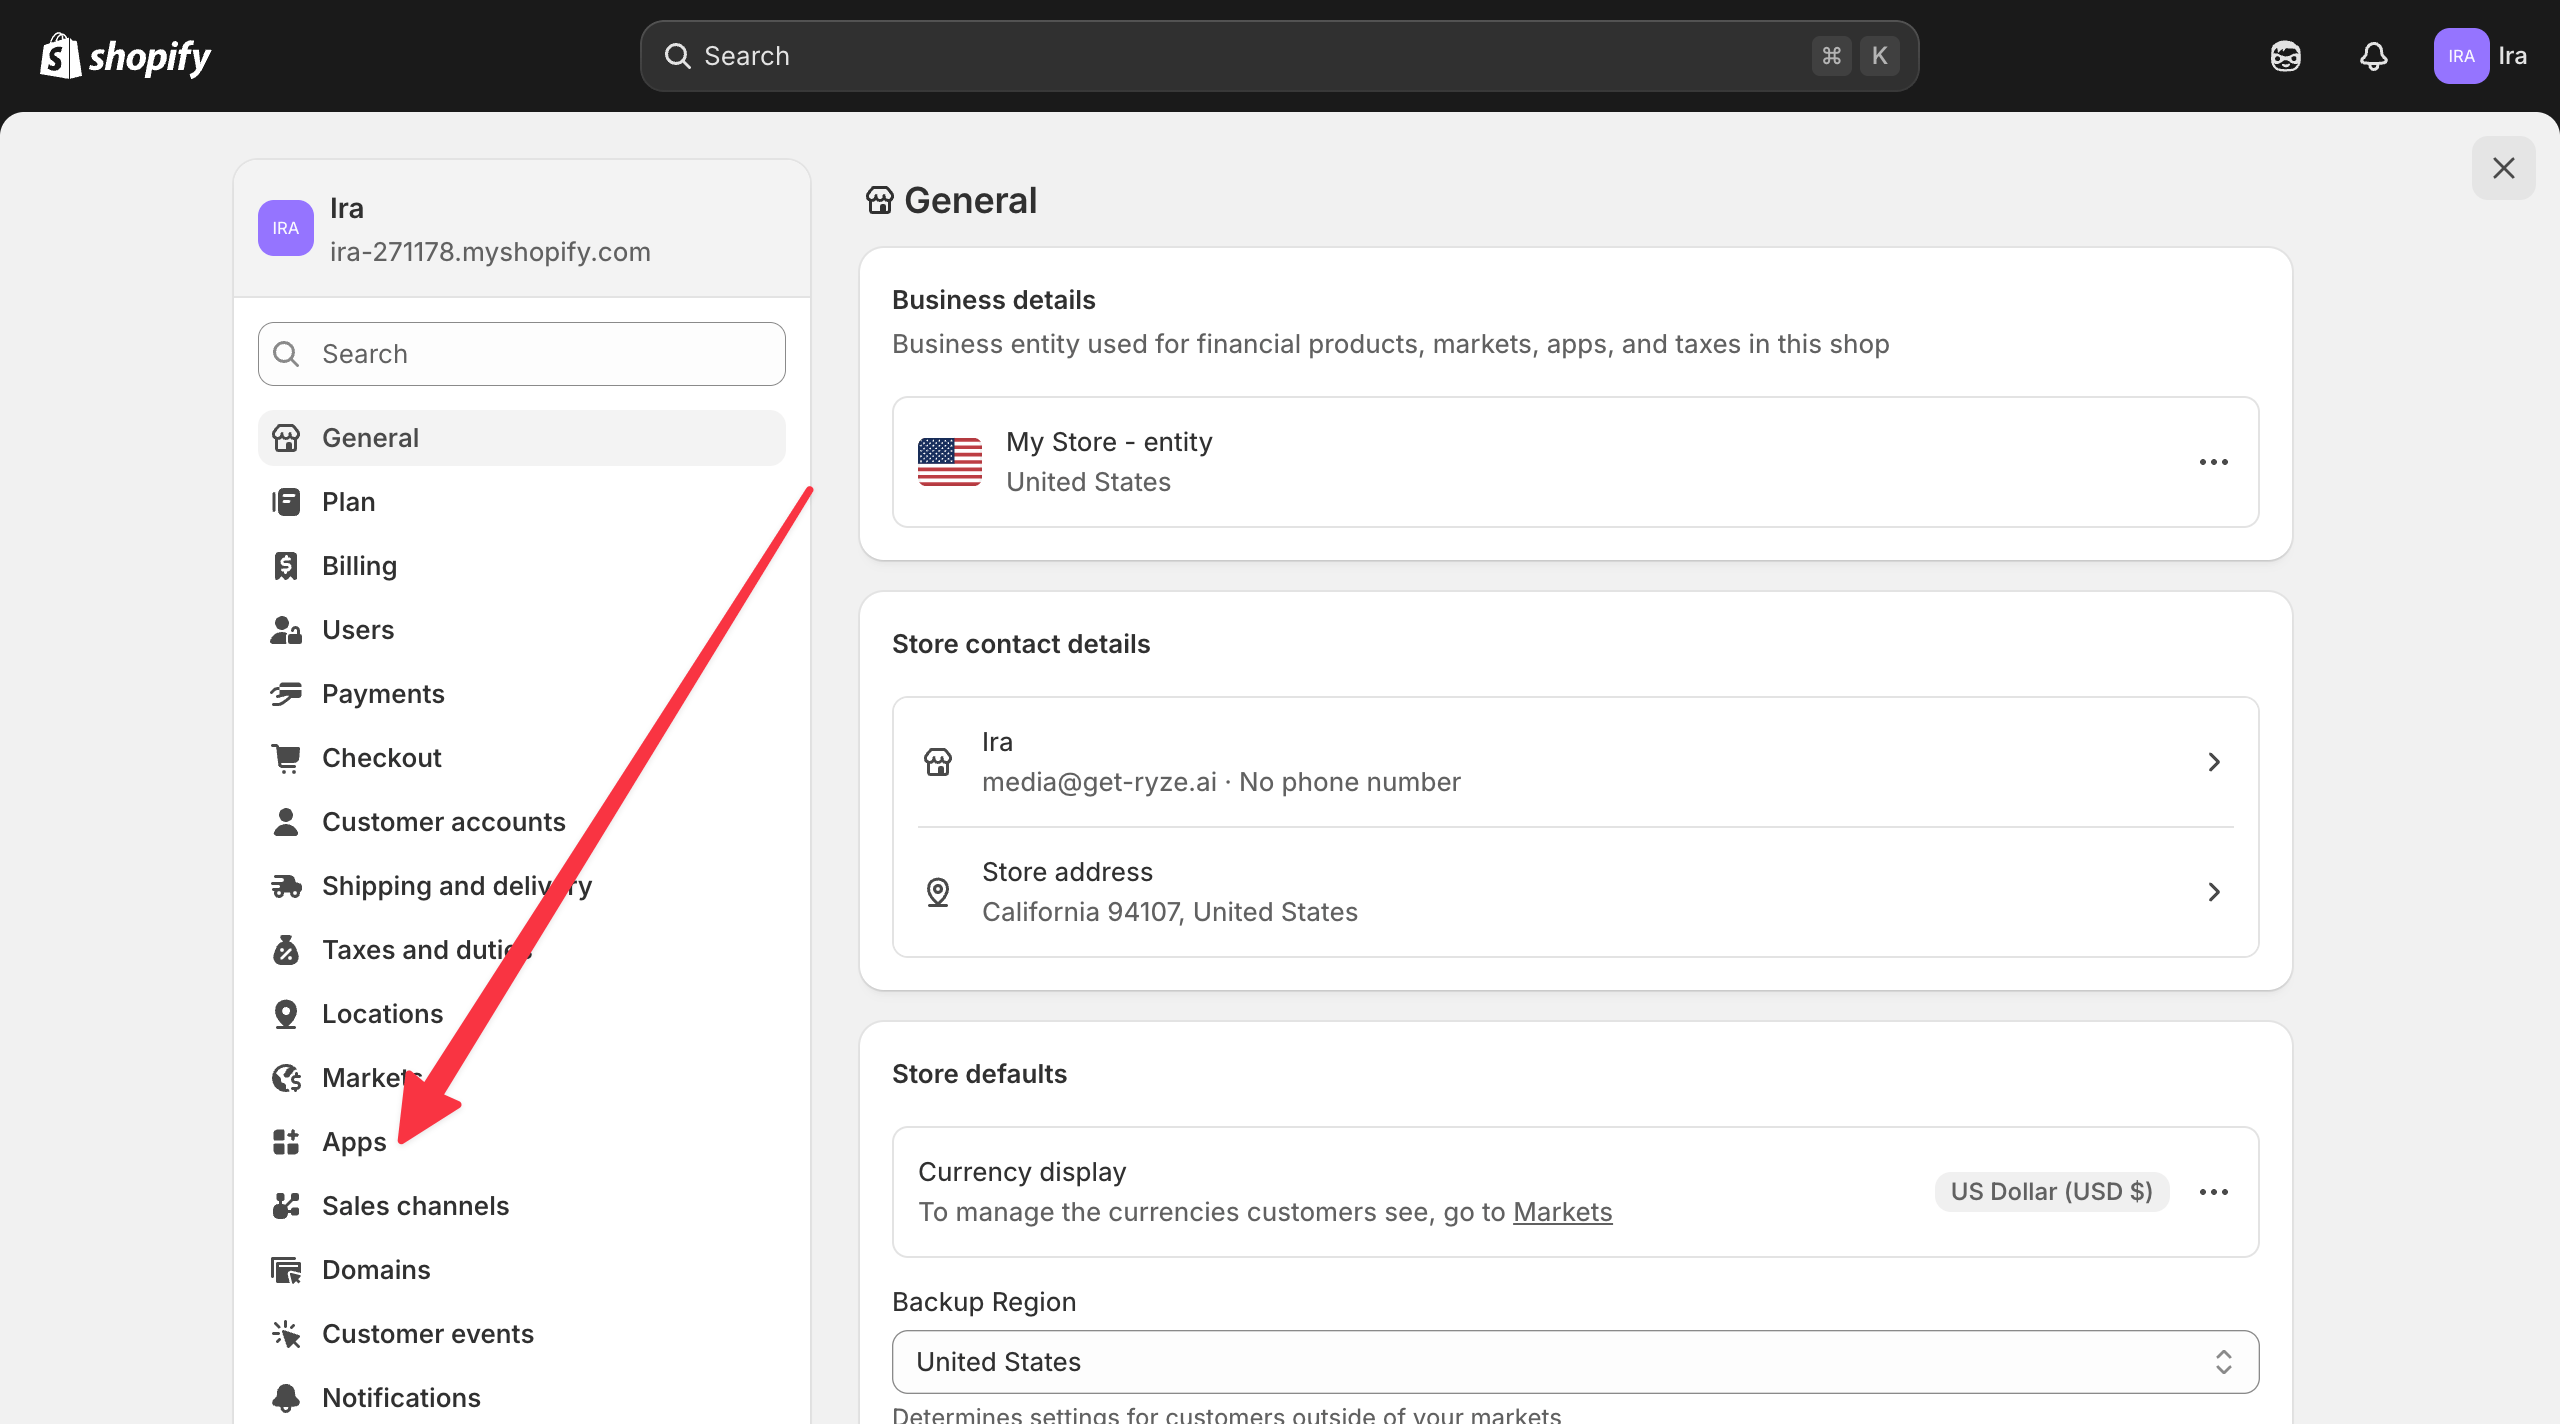Image resolution: width=2560 pixels, height=1424 pixels.
Task: Select the Customer events menu label
Action: (x=427, y=1334)
